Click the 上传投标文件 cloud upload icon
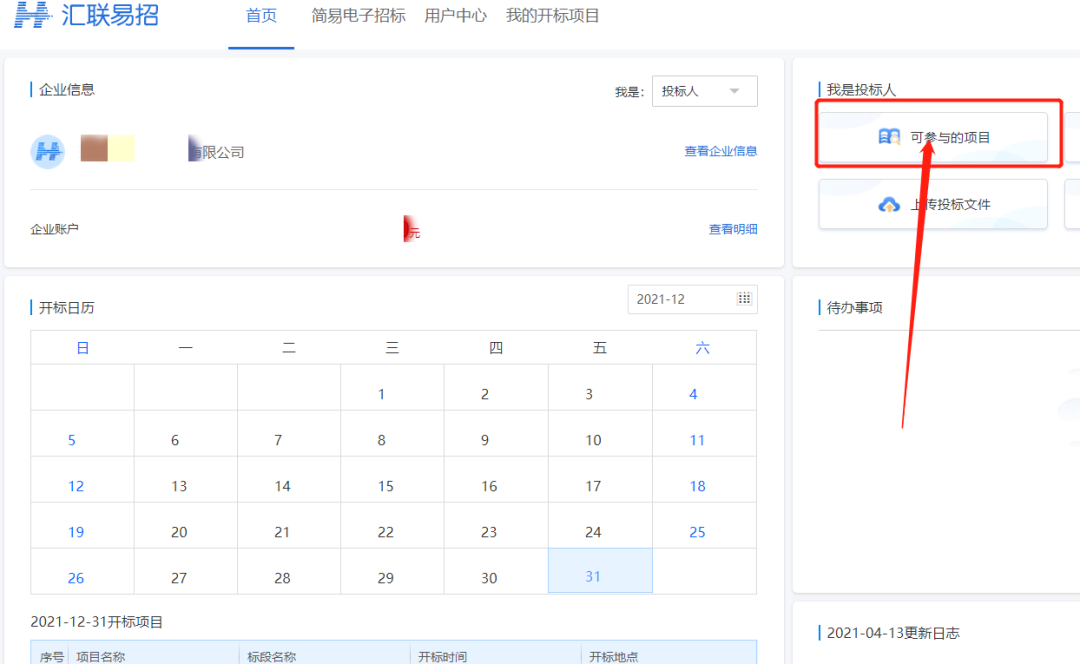This screenshot has height=664, width=1080. pyautogui.click(x=889, y=204)
